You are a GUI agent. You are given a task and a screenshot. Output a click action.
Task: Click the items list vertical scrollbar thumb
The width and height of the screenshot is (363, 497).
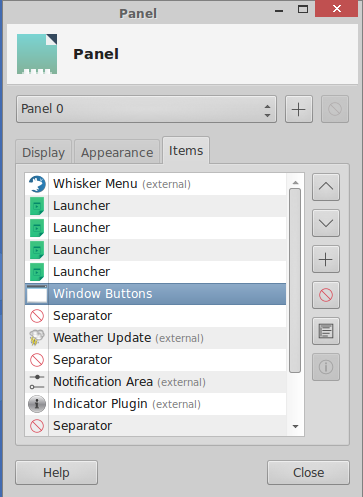295,280
